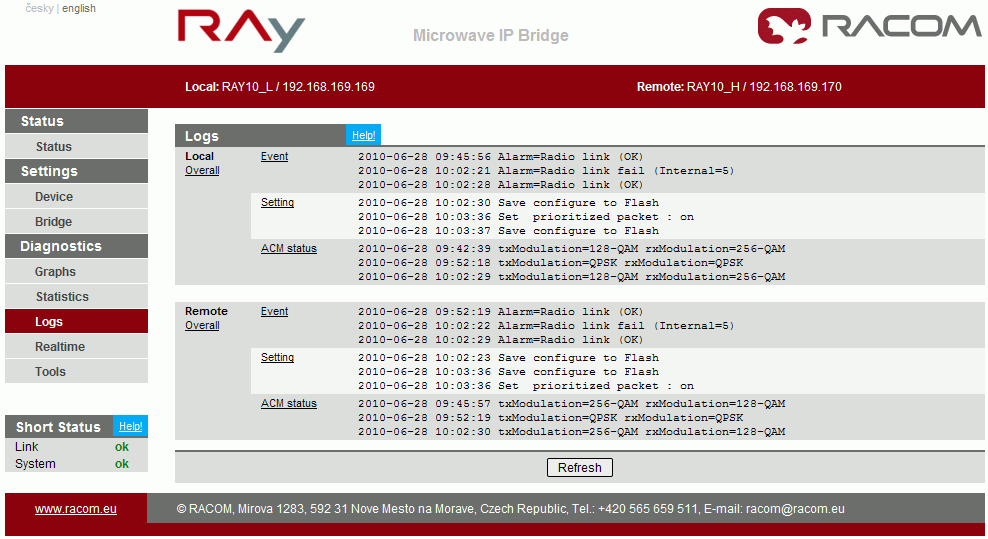The width and height of the screenshot is (988, 539).
Task: Click Short Status panel heading
Action: [x=58, y=427]
